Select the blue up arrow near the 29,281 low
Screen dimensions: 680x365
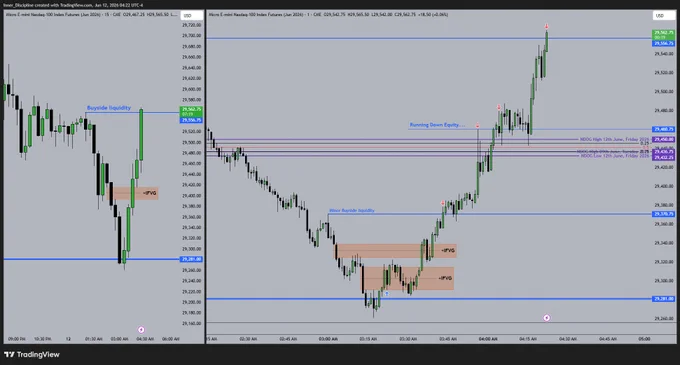pyautogui.click(x=387, y=293)
